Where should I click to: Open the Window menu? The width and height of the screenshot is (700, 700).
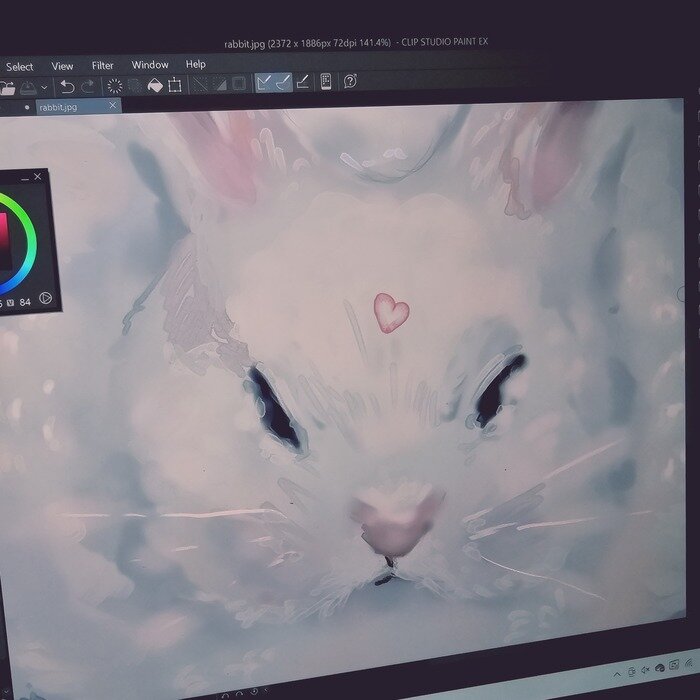[150, 65]
